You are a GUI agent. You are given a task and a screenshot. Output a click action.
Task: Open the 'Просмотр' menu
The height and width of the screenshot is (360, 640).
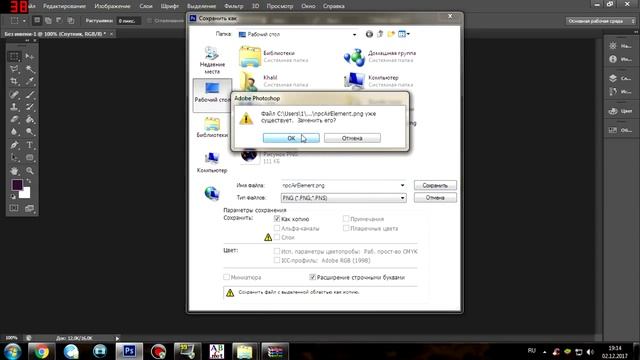coord(280,6)
